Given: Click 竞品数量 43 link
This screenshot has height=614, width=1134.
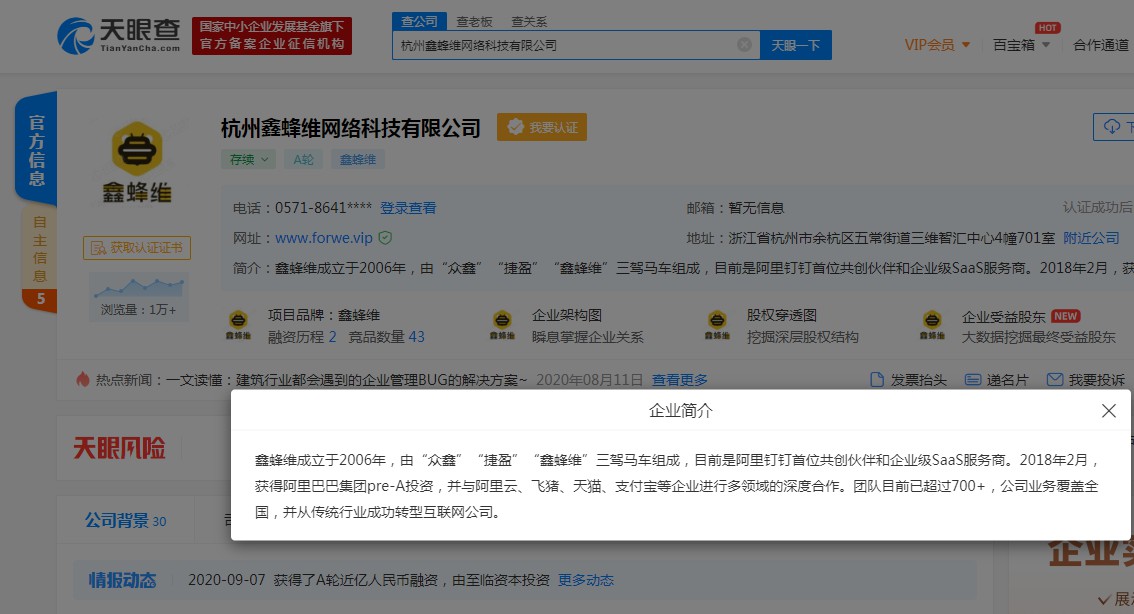Looking at the screenshot, I should tap(386, 337).
